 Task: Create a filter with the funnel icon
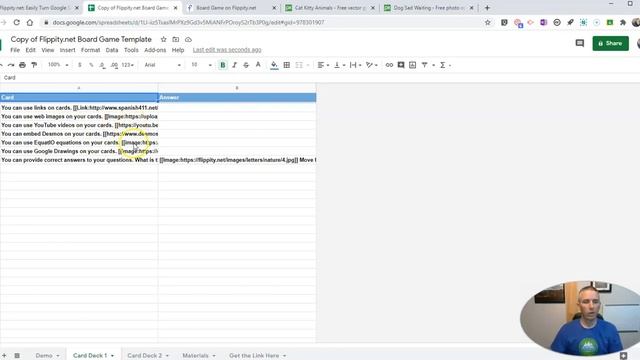(x=424, y=65)
